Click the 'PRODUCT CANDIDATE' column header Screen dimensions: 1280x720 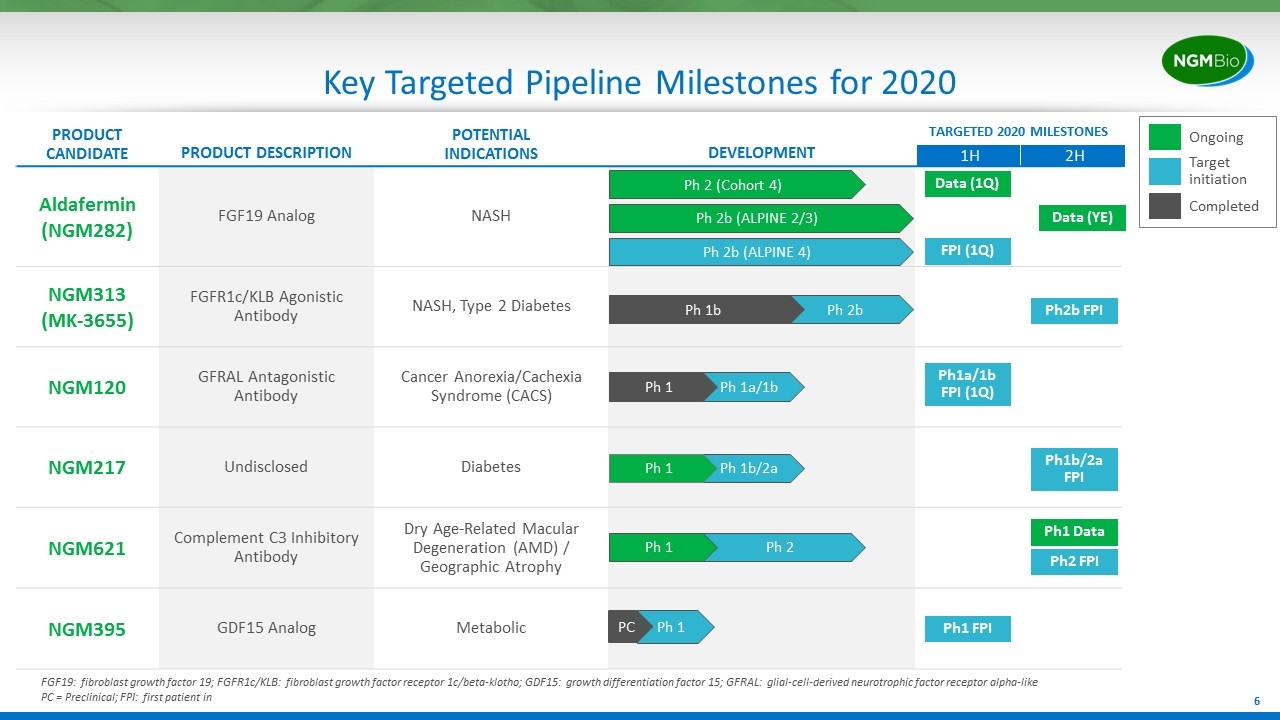pos(87,144)
